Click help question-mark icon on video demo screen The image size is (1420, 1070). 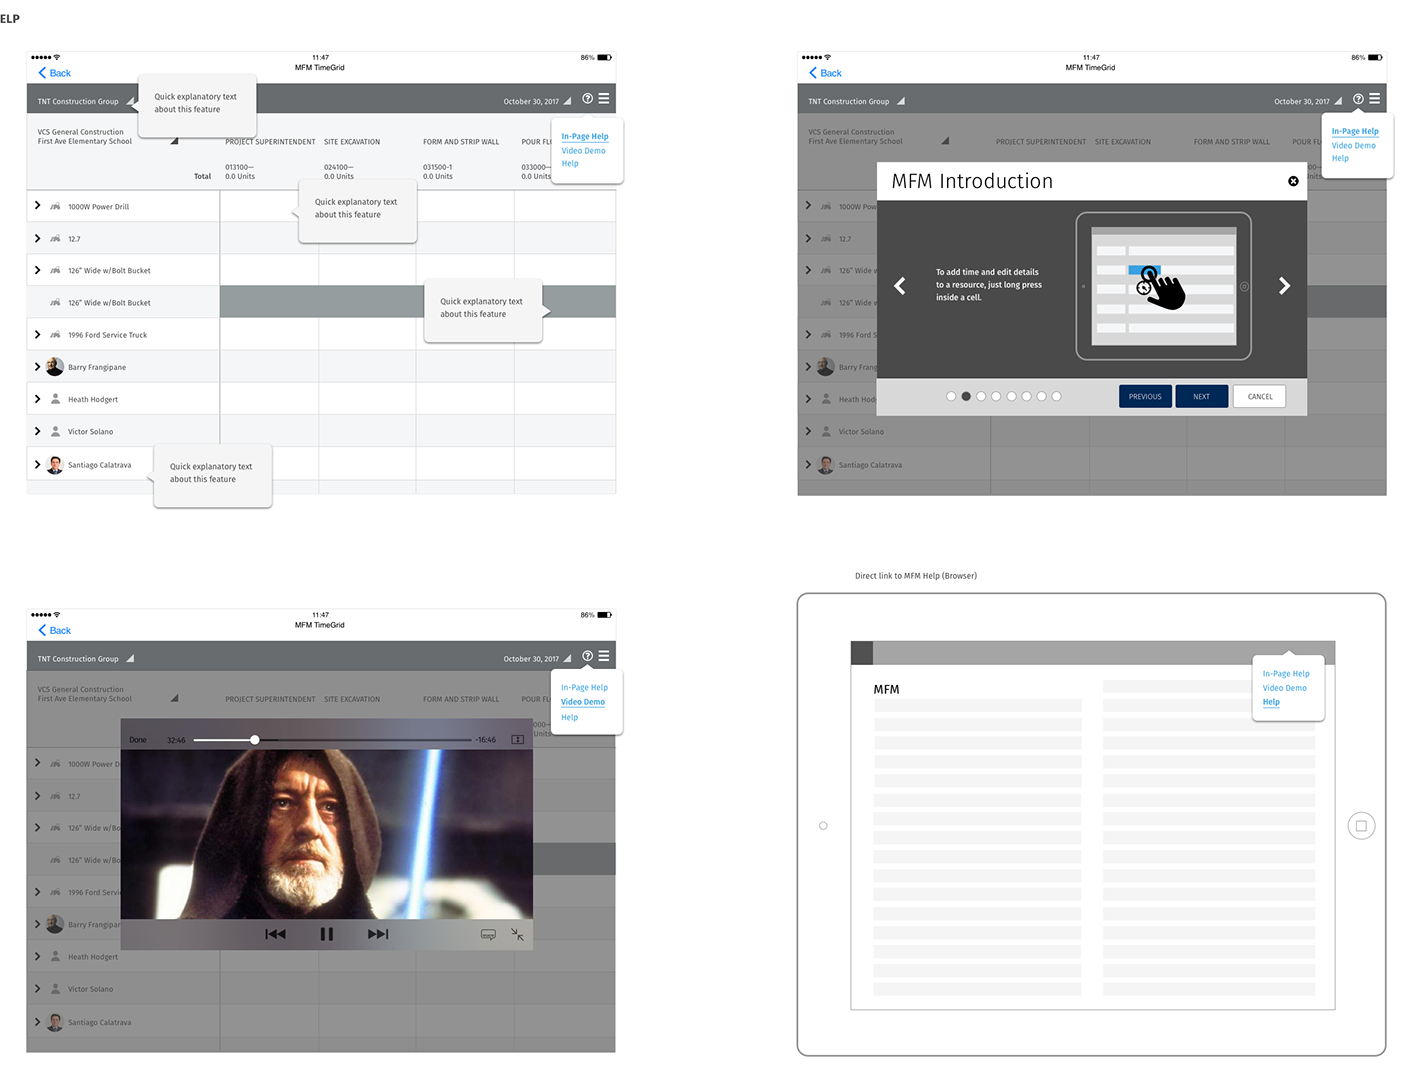588,656
